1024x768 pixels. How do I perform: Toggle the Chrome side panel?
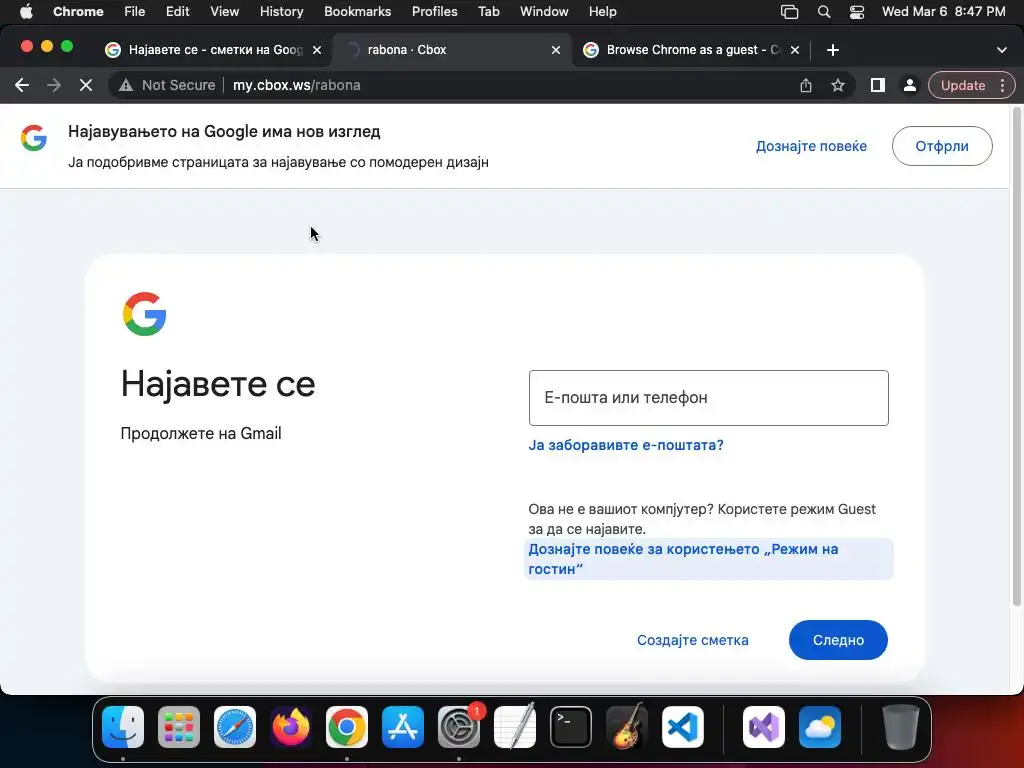coord(878,85)
